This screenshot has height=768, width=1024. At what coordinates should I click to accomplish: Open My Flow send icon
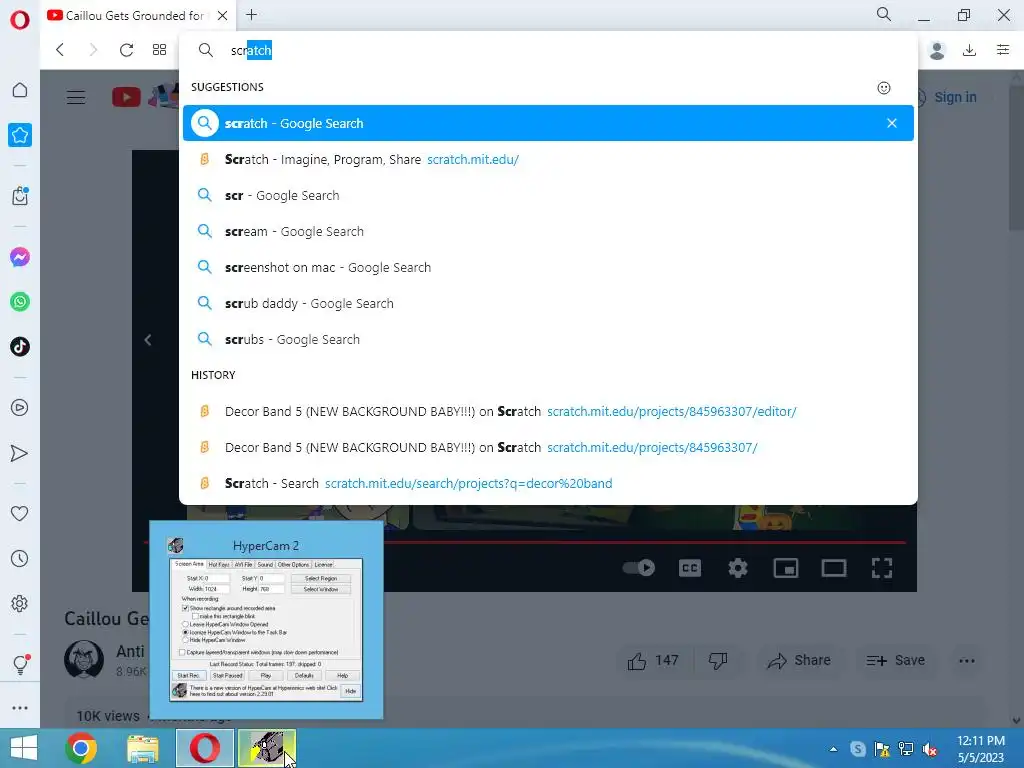click(x=20, y=453)
